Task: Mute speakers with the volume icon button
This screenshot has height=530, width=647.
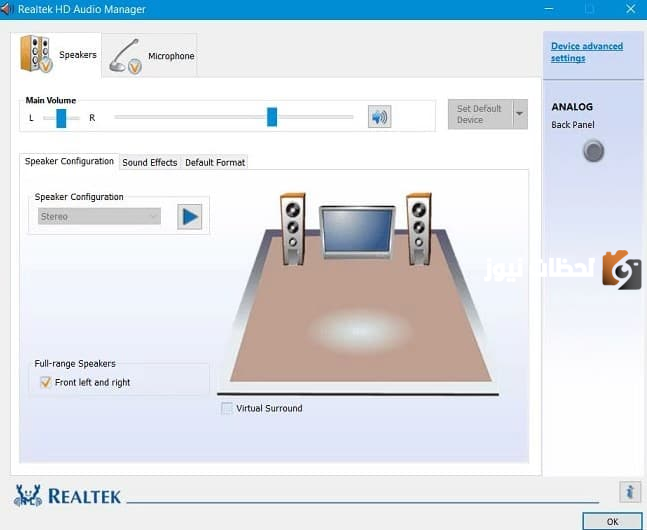Action: pos(379,117)
